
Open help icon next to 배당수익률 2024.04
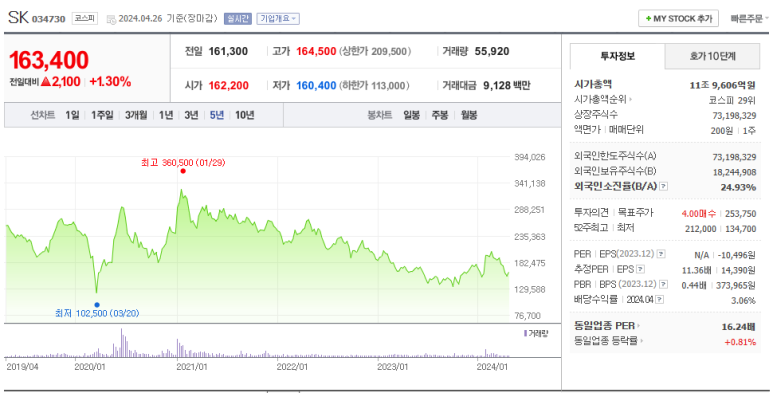[660, 300]
